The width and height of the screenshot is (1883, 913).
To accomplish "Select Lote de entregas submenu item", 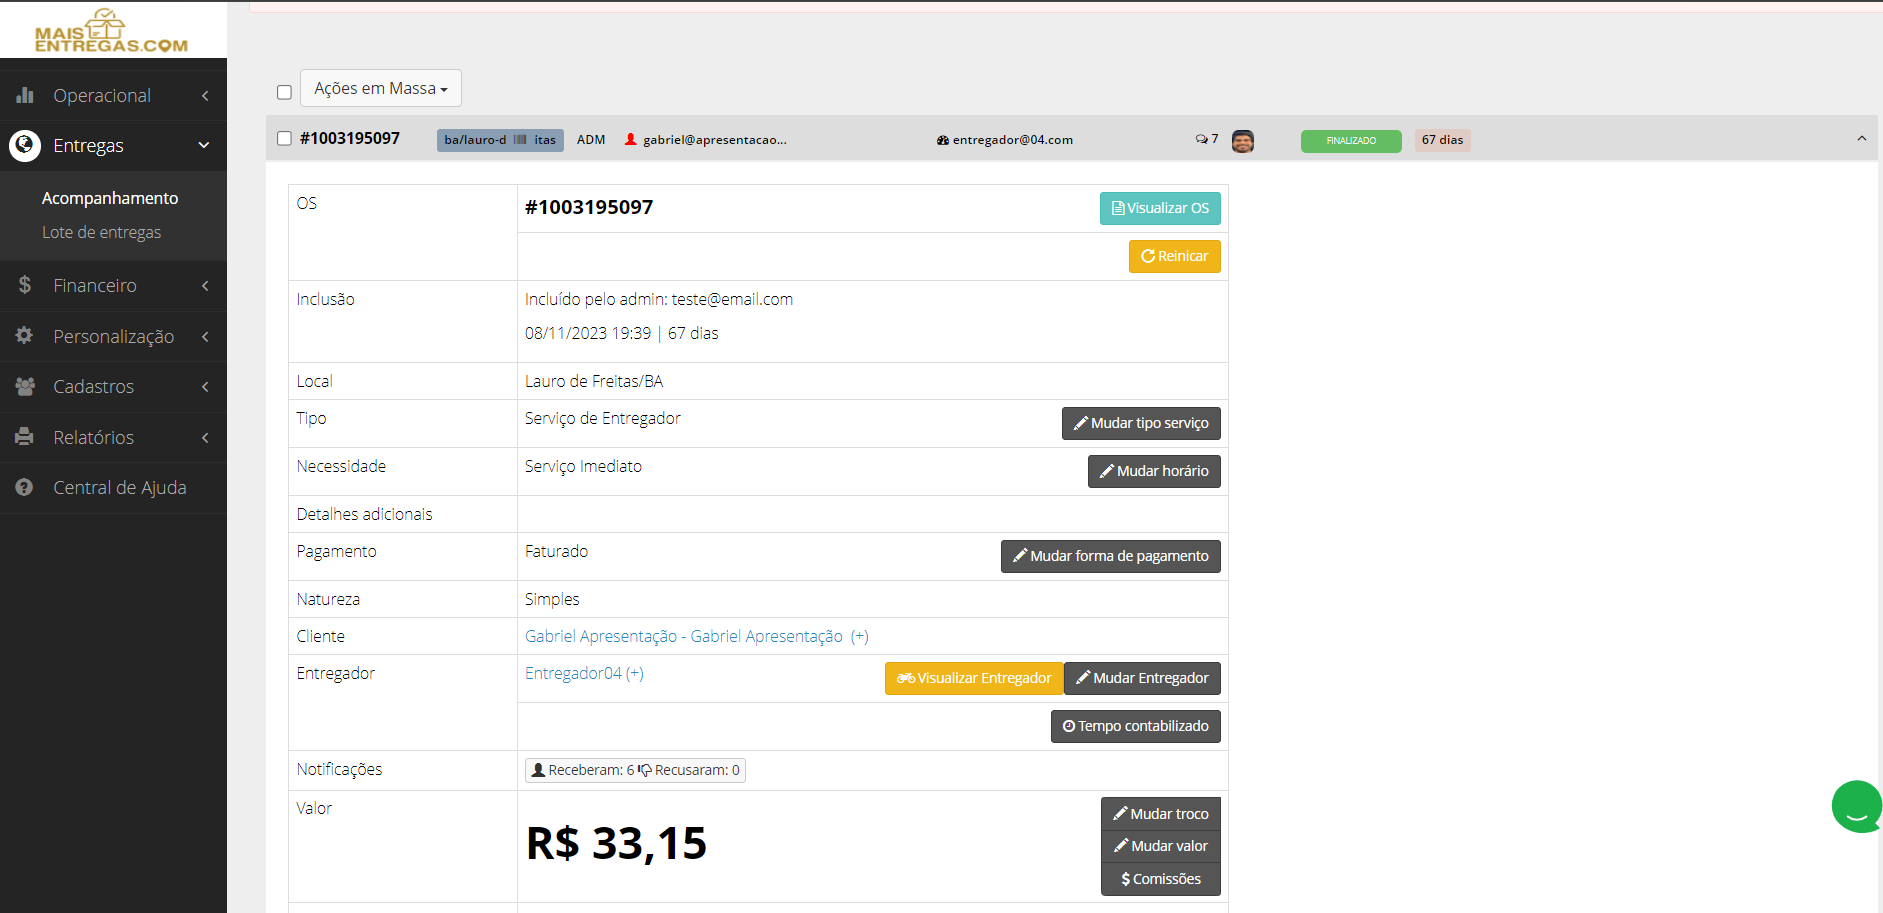I will click(101, 232).
